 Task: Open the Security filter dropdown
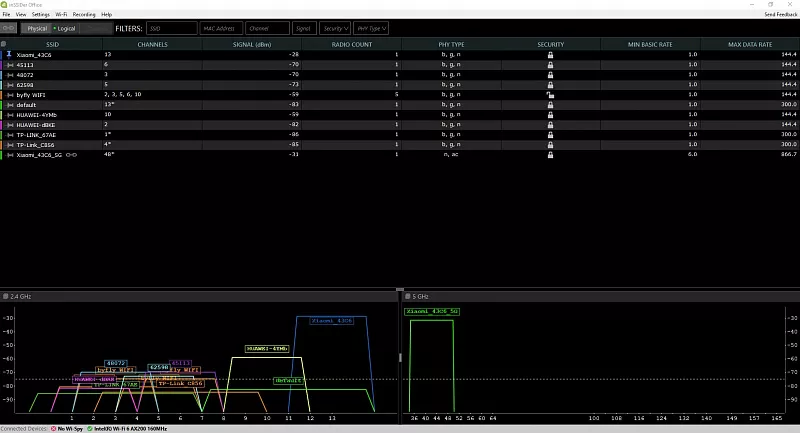[x=335, y=29]
